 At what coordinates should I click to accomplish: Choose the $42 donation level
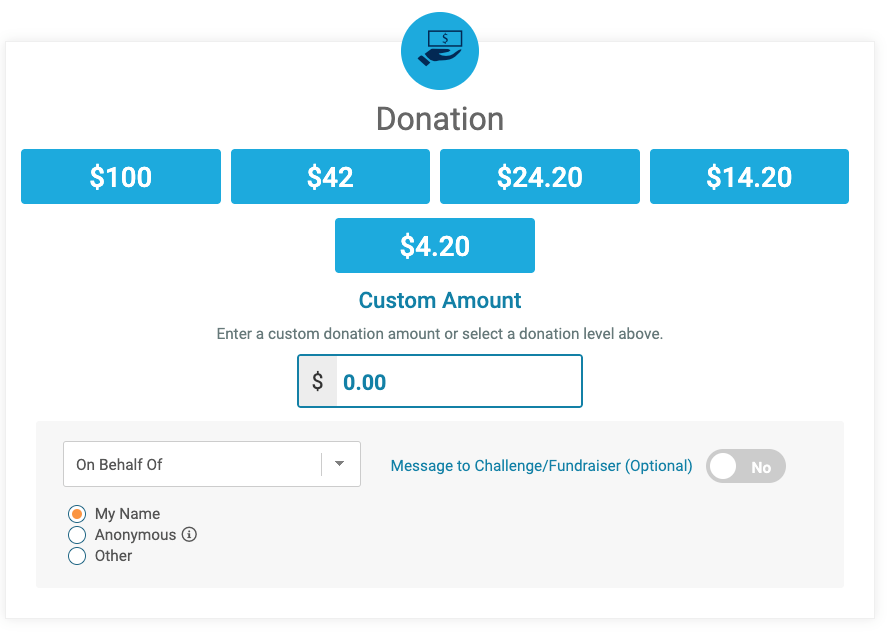point(330,177)
